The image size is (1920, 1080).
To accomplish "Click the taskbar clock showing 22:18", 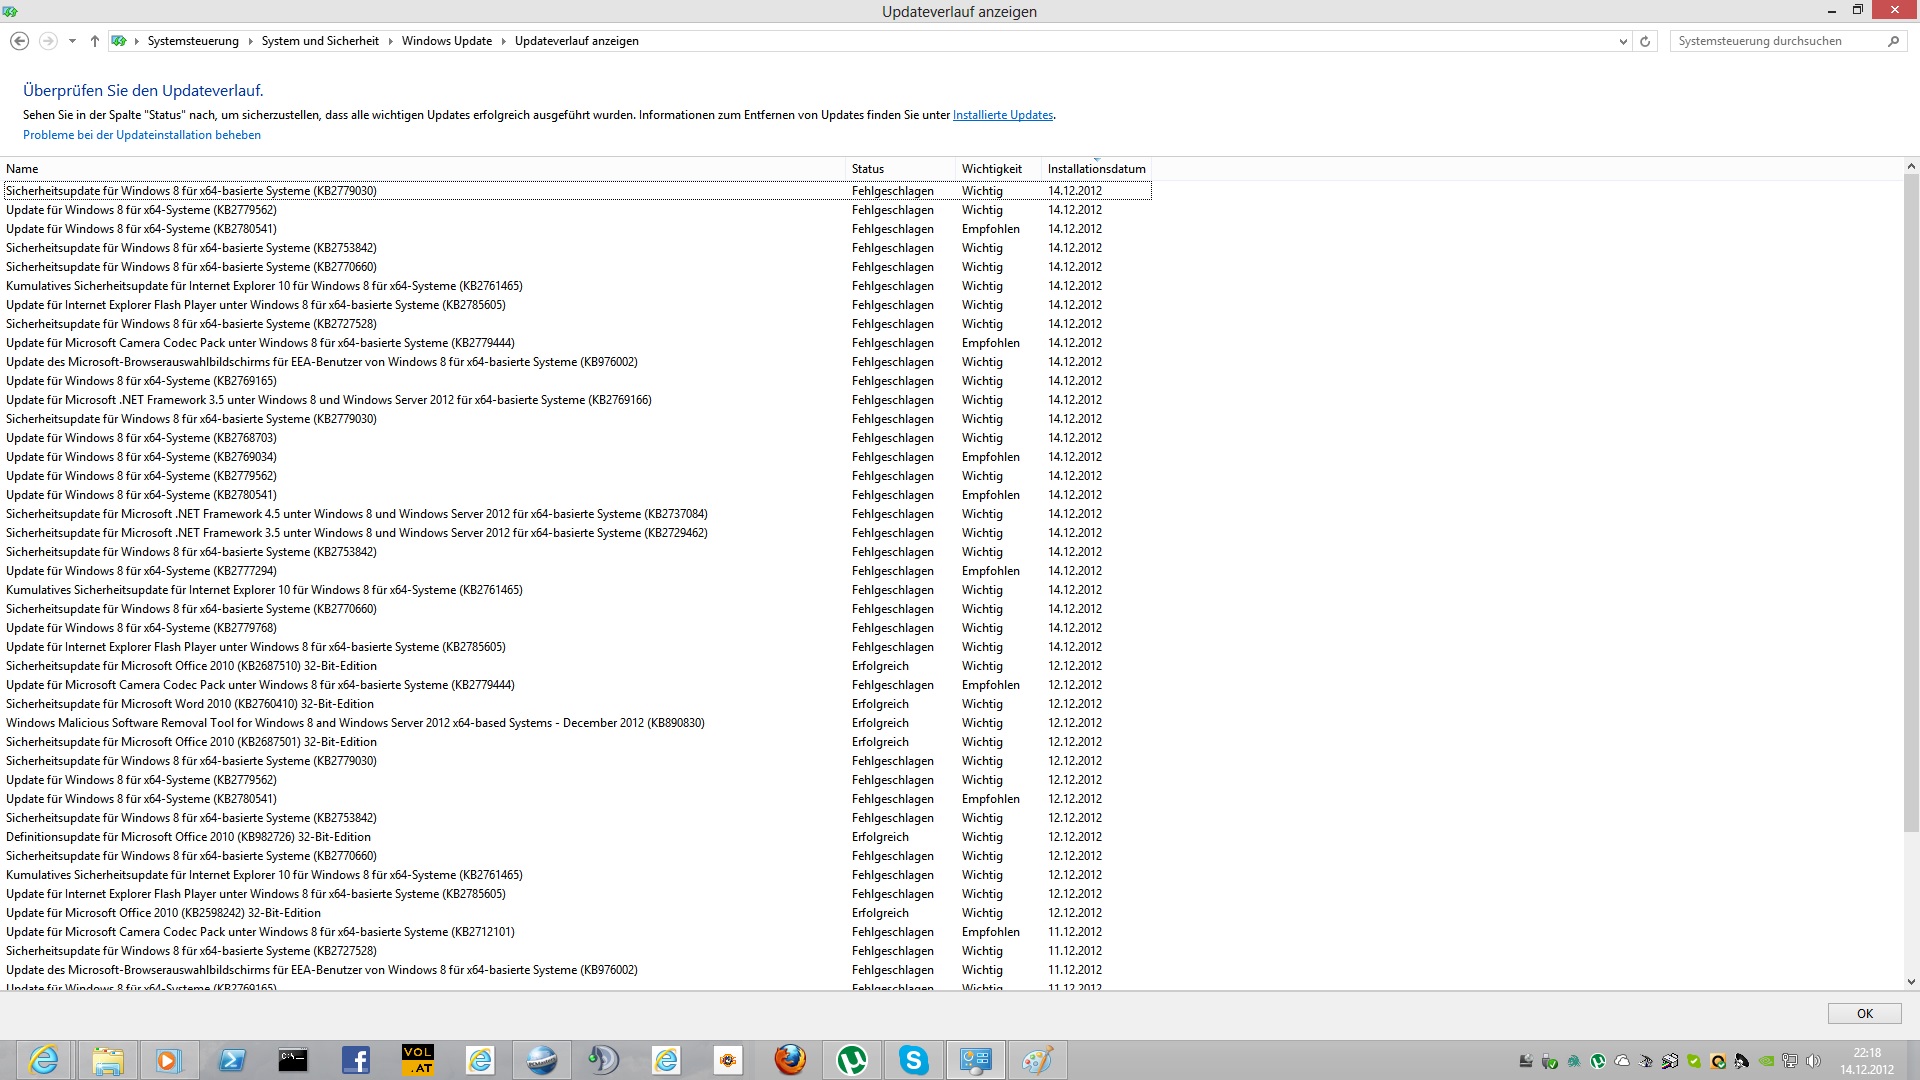I will click(1867, 1061).
